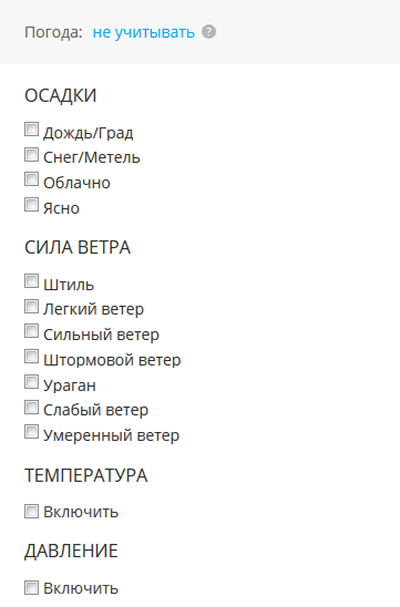Check the Сильный ветер option

[31, 331]
